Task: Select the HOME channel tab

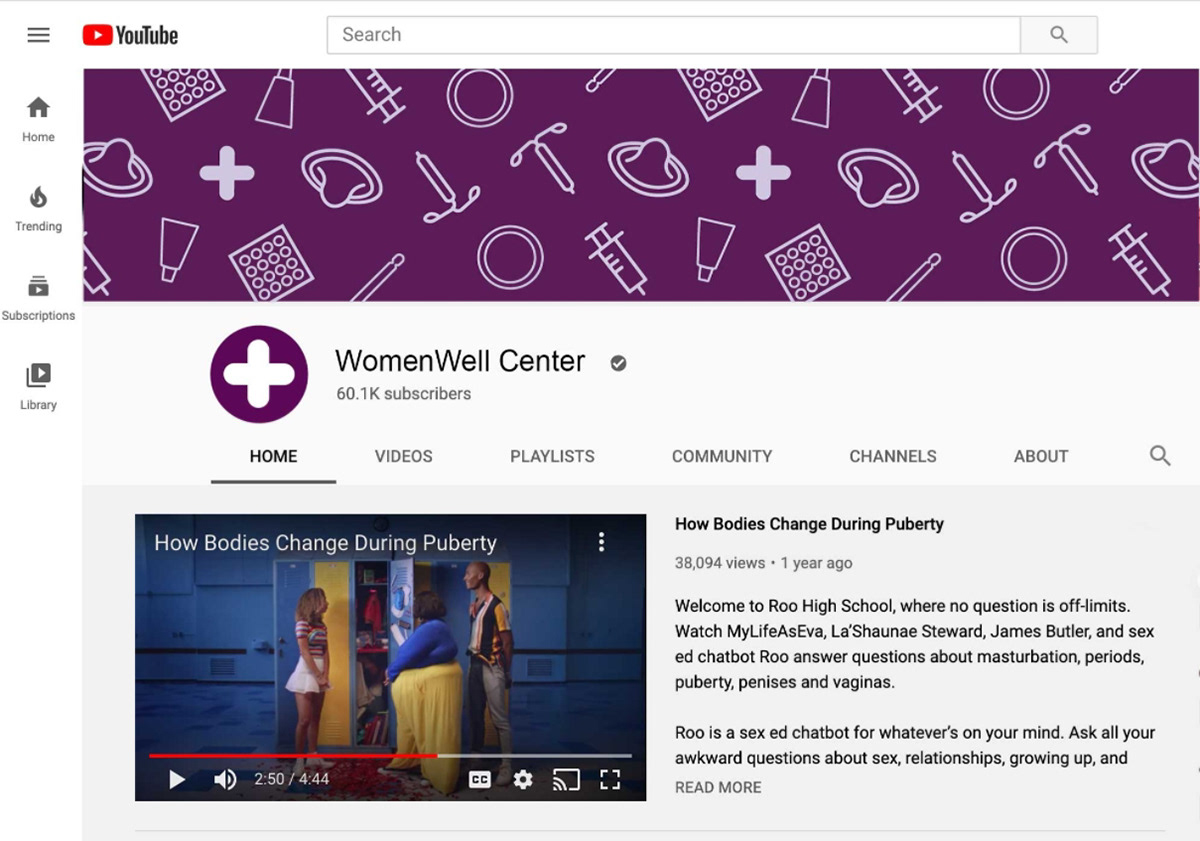Action: [273, 456]
